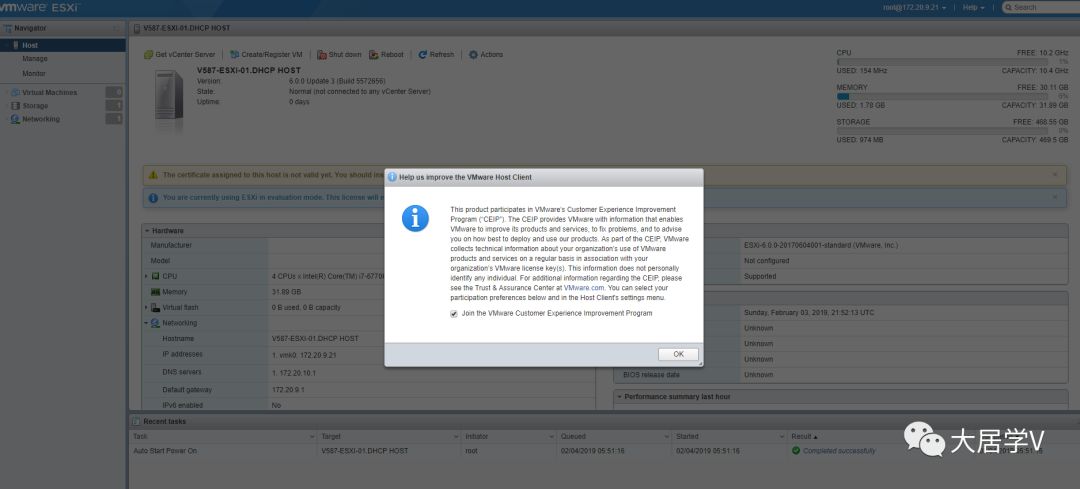This screenshot has height=489, width=1080.
Task: Dismiss the certificate warning banner
Action: [x=1055, y=175]
